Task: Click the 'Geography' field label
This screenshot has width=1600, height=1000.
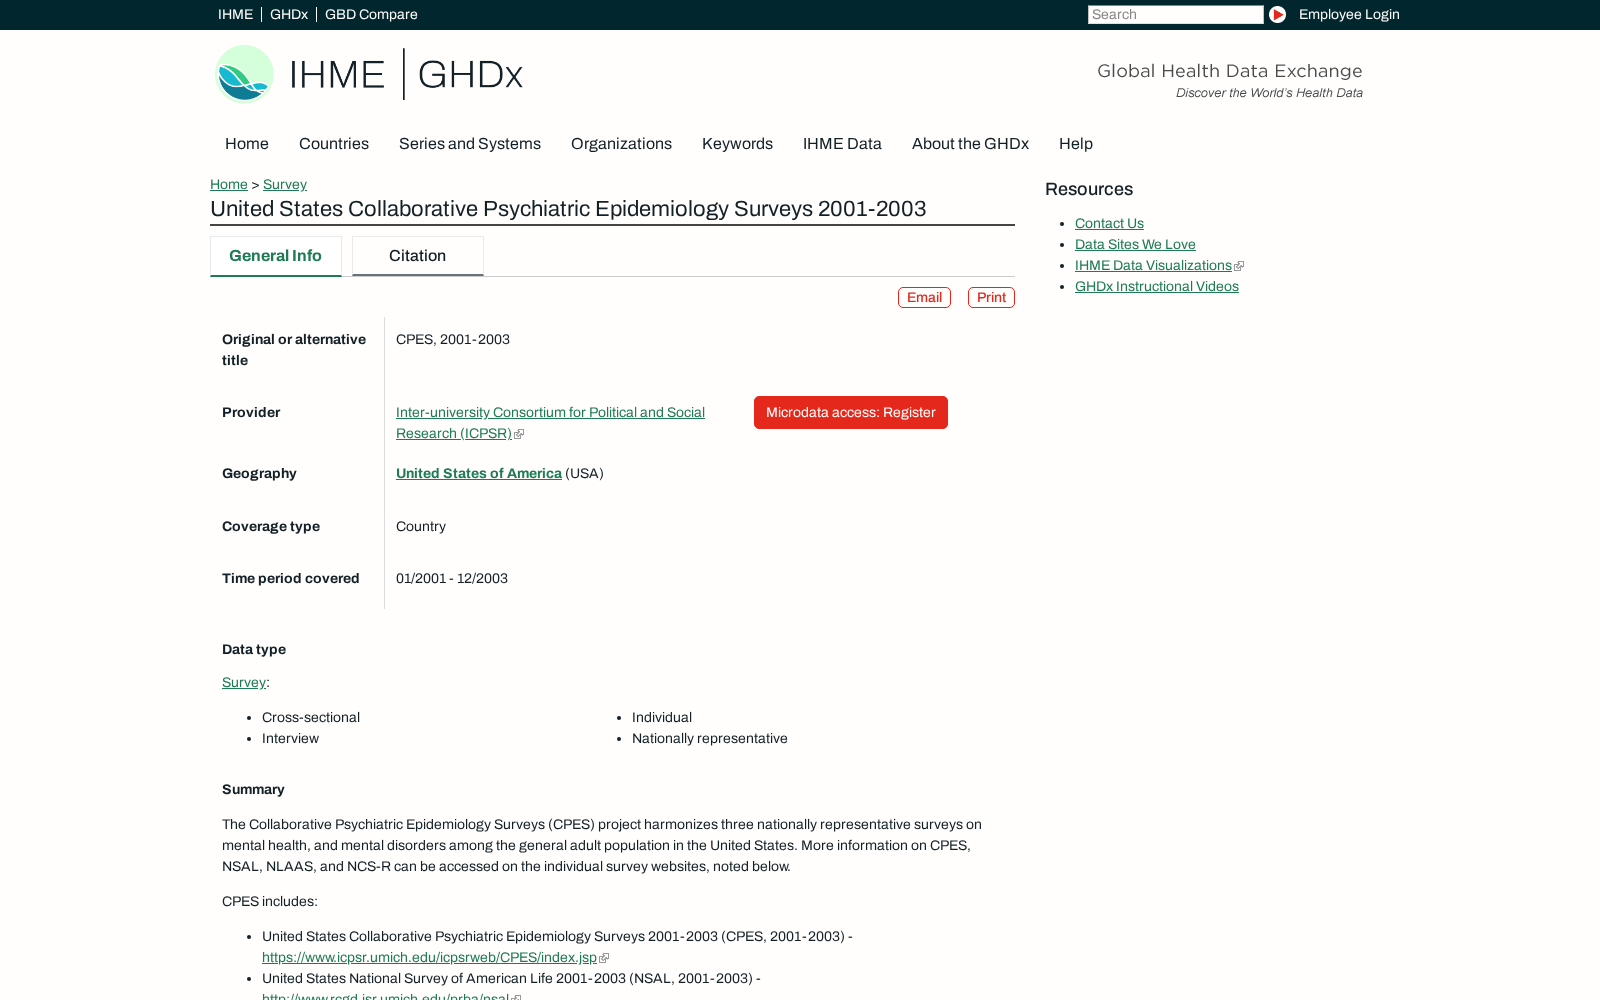Action: [259, 473]
